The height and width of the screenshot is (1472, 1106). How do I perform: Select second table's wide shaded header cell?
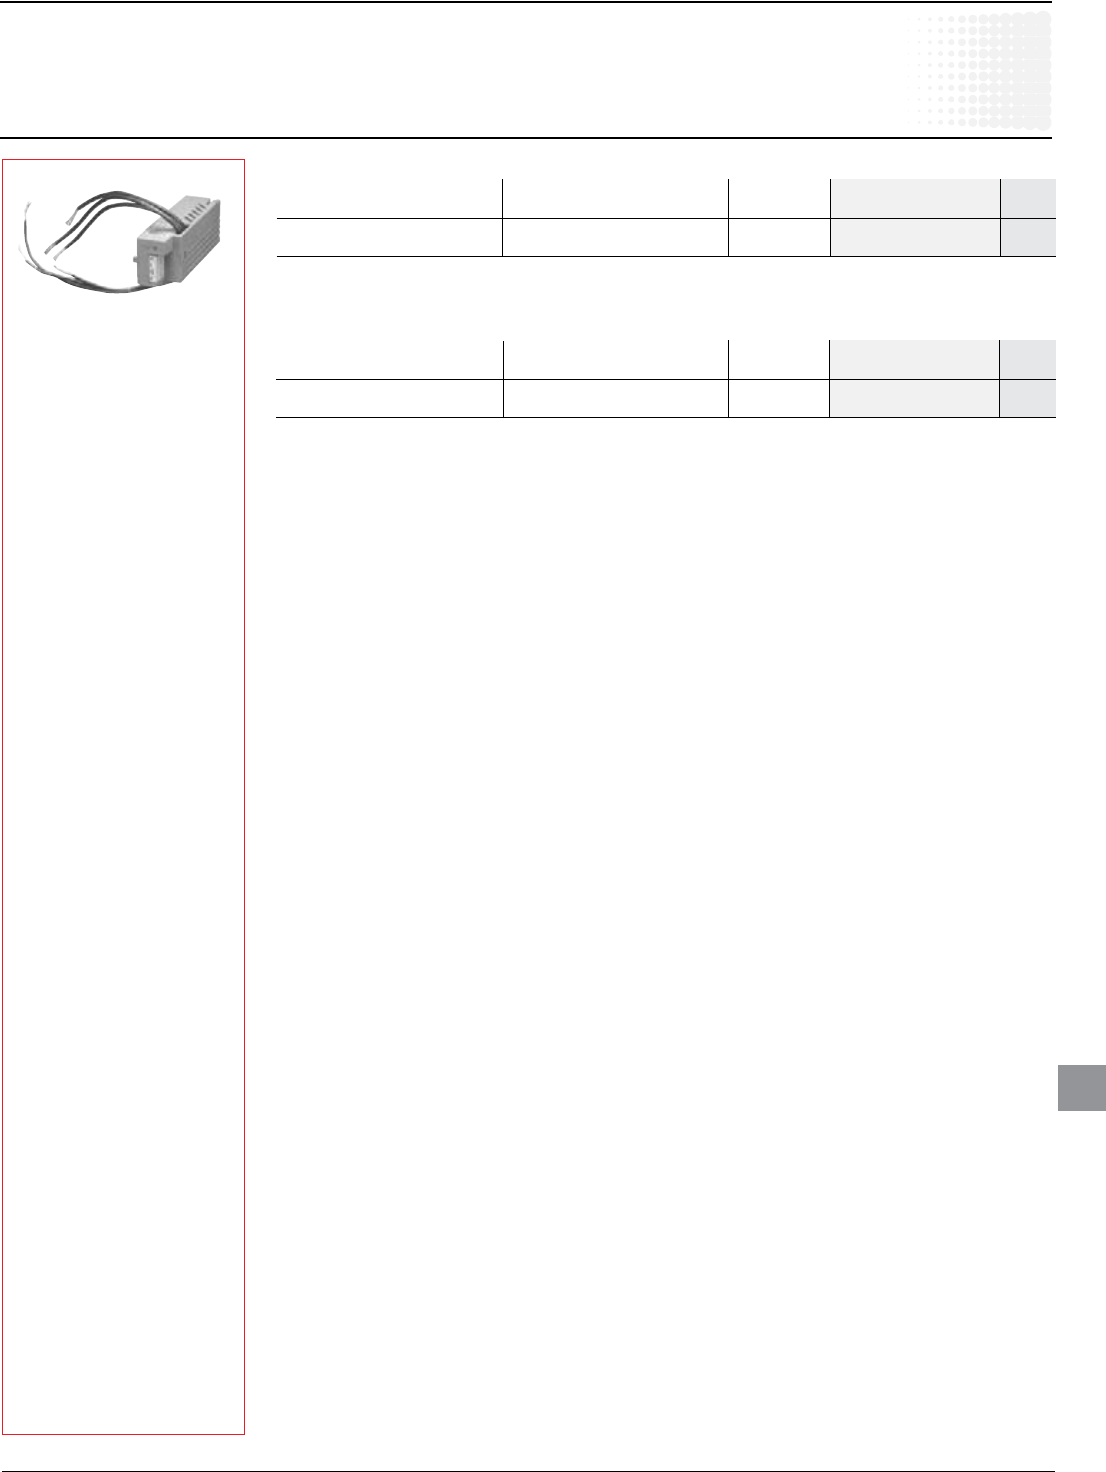click(915, 360)
